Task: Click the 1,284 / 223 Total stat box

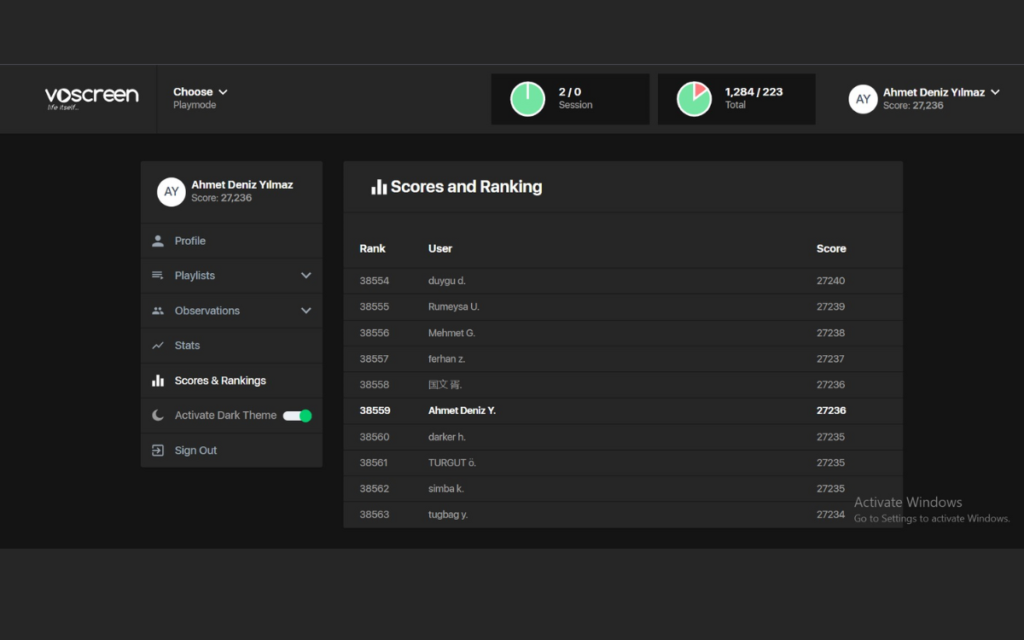Action: (x=737, y=99)
